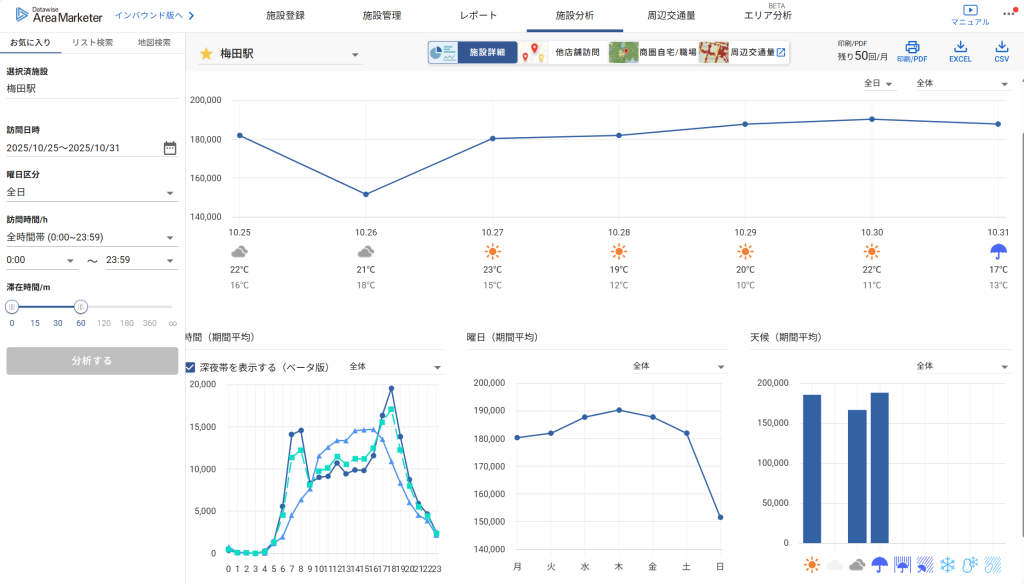This screenshot has height=584, width=1024.
Task: Click the 他店舗訪問 view button
Action: pyautogui.click(x=565, y=52)
